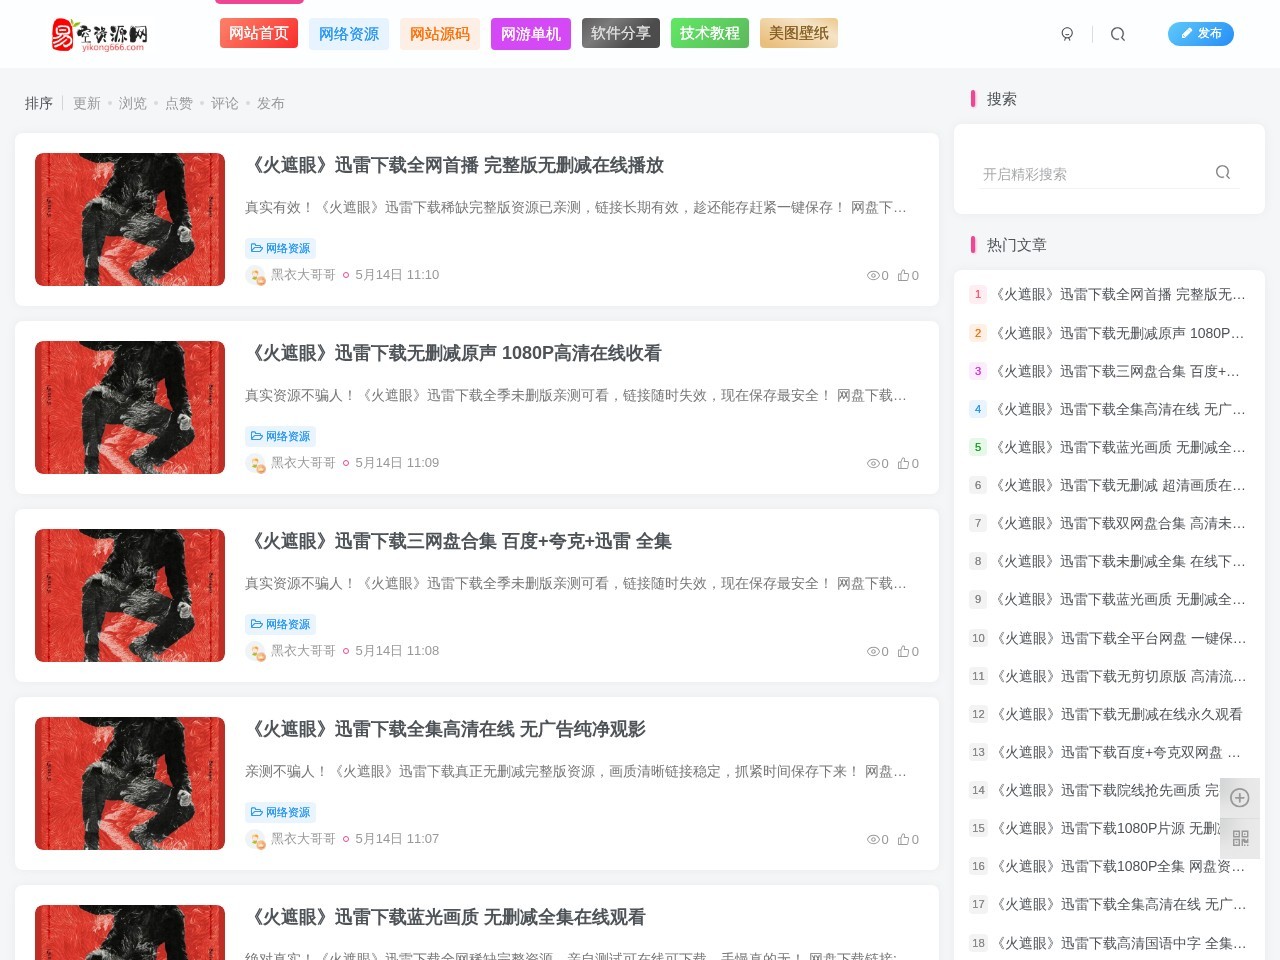Open post title 全网首播 完整版无删减在线播放
Screen dimensions: 1280x960
pyautogui.click(x=454, y=165)
